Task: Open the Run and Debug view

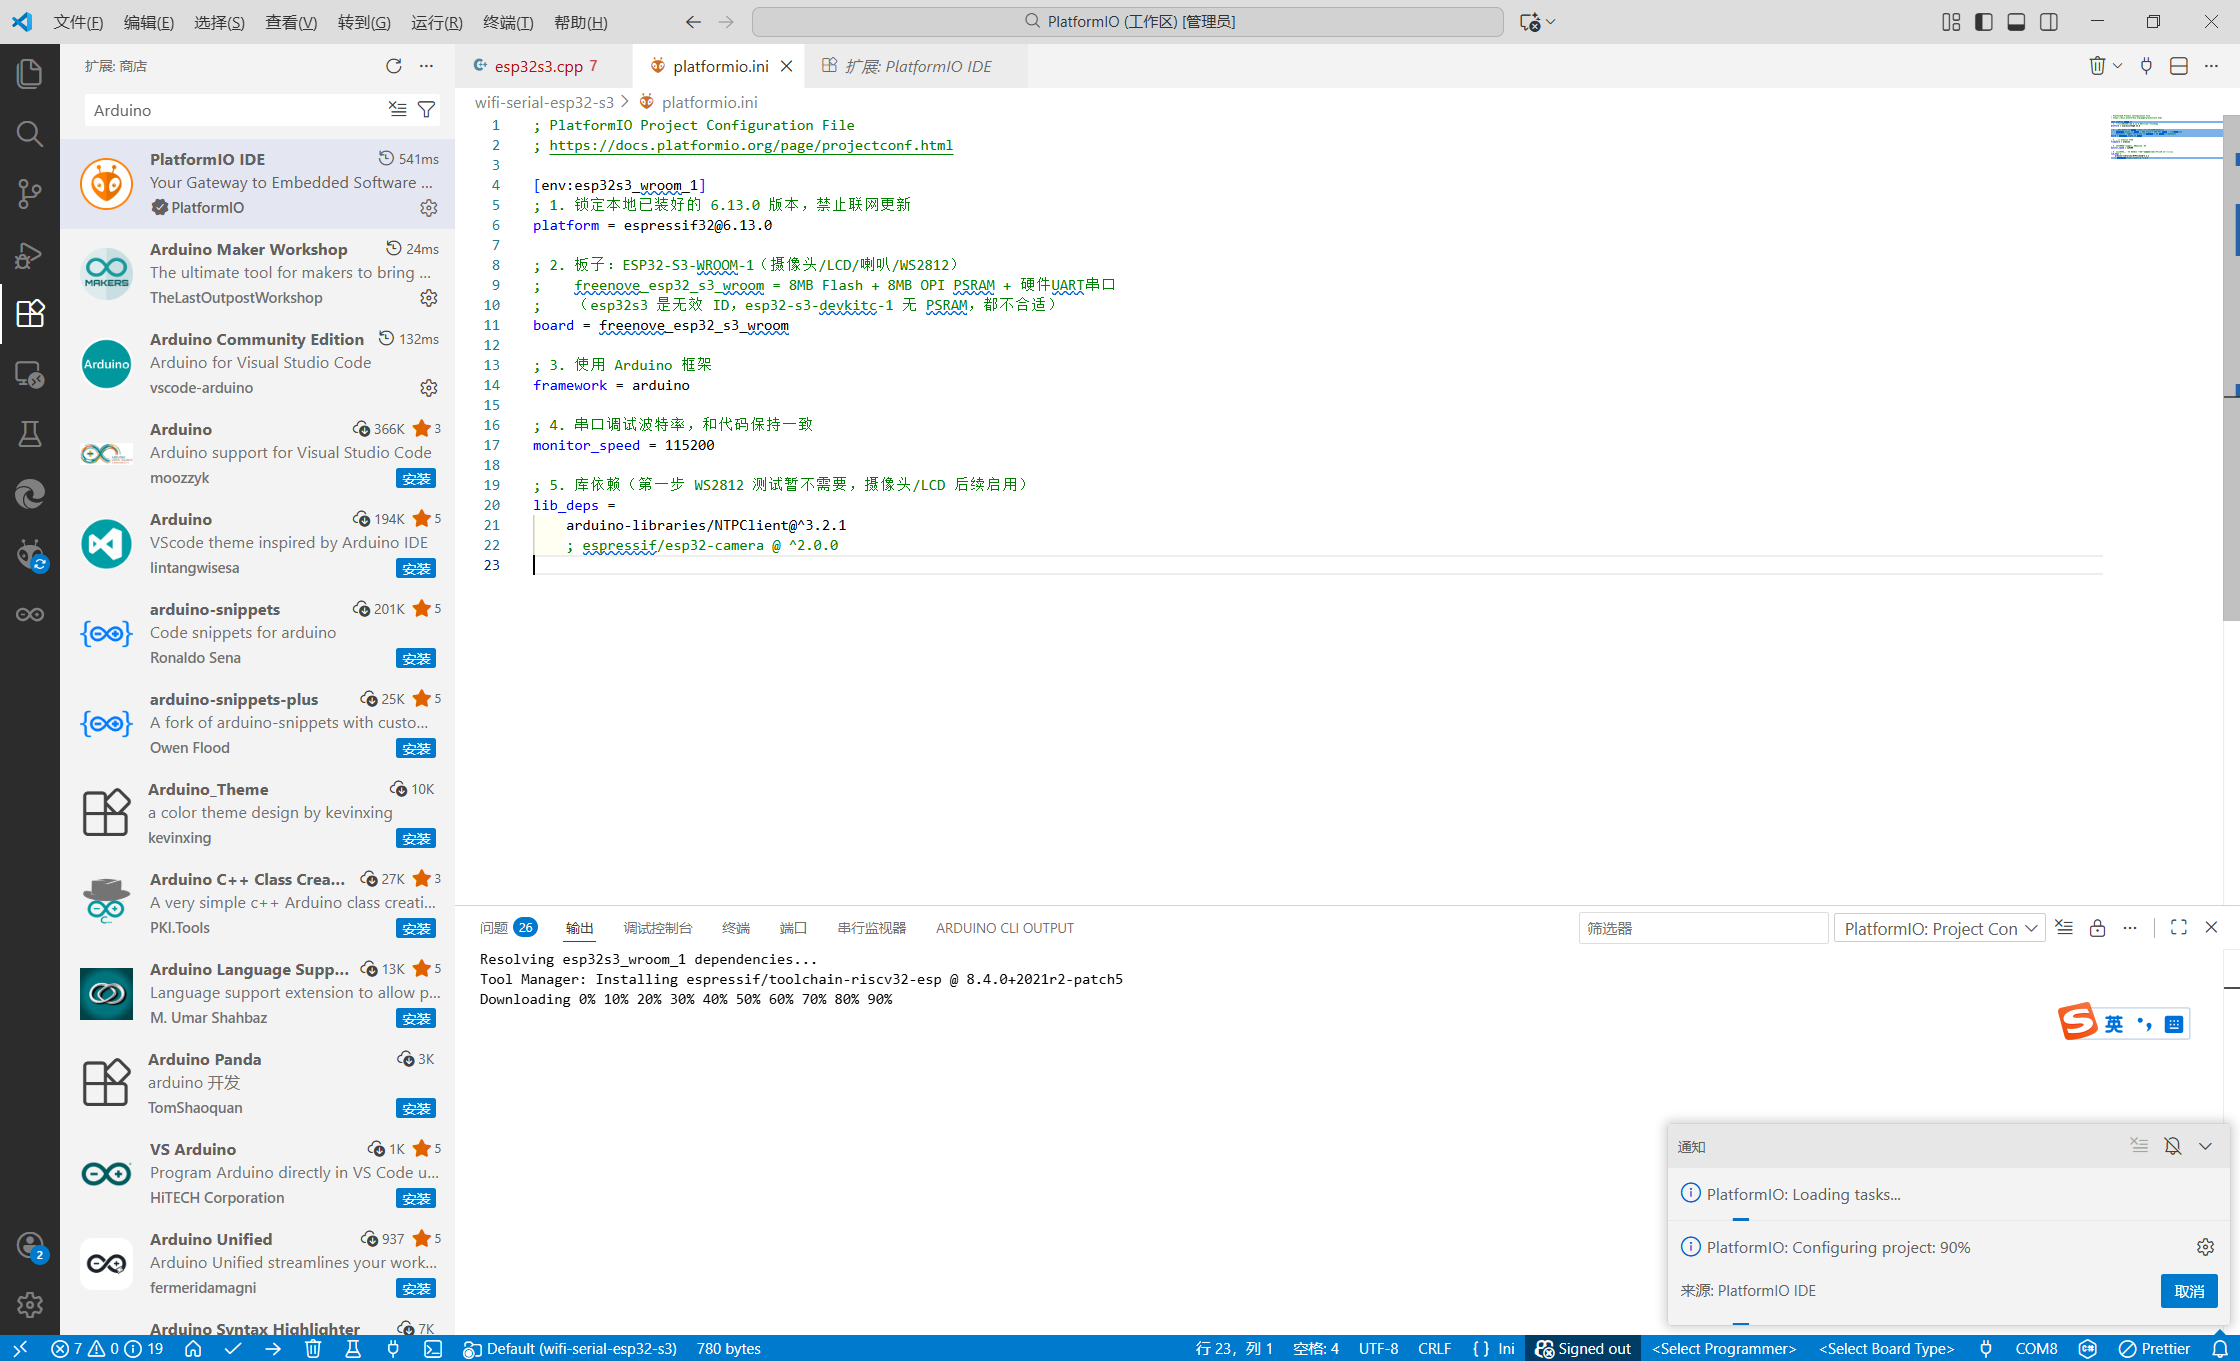Action: click(30, 254)
